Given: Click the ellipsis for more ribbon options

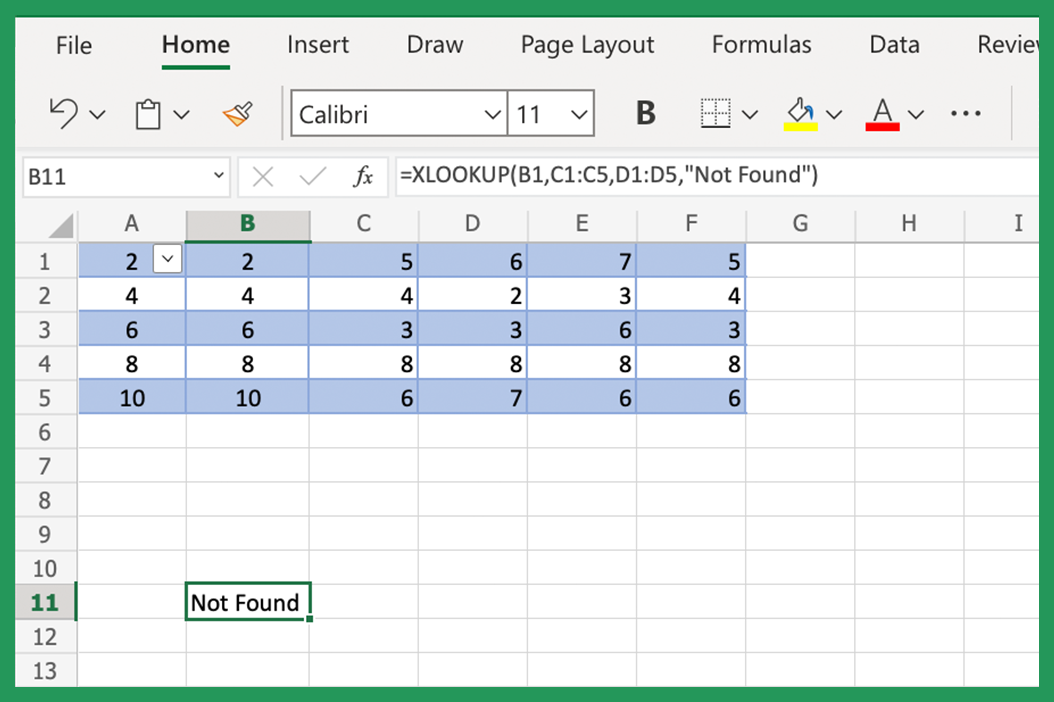Looking at the screenshot, I should click(965, 113).
